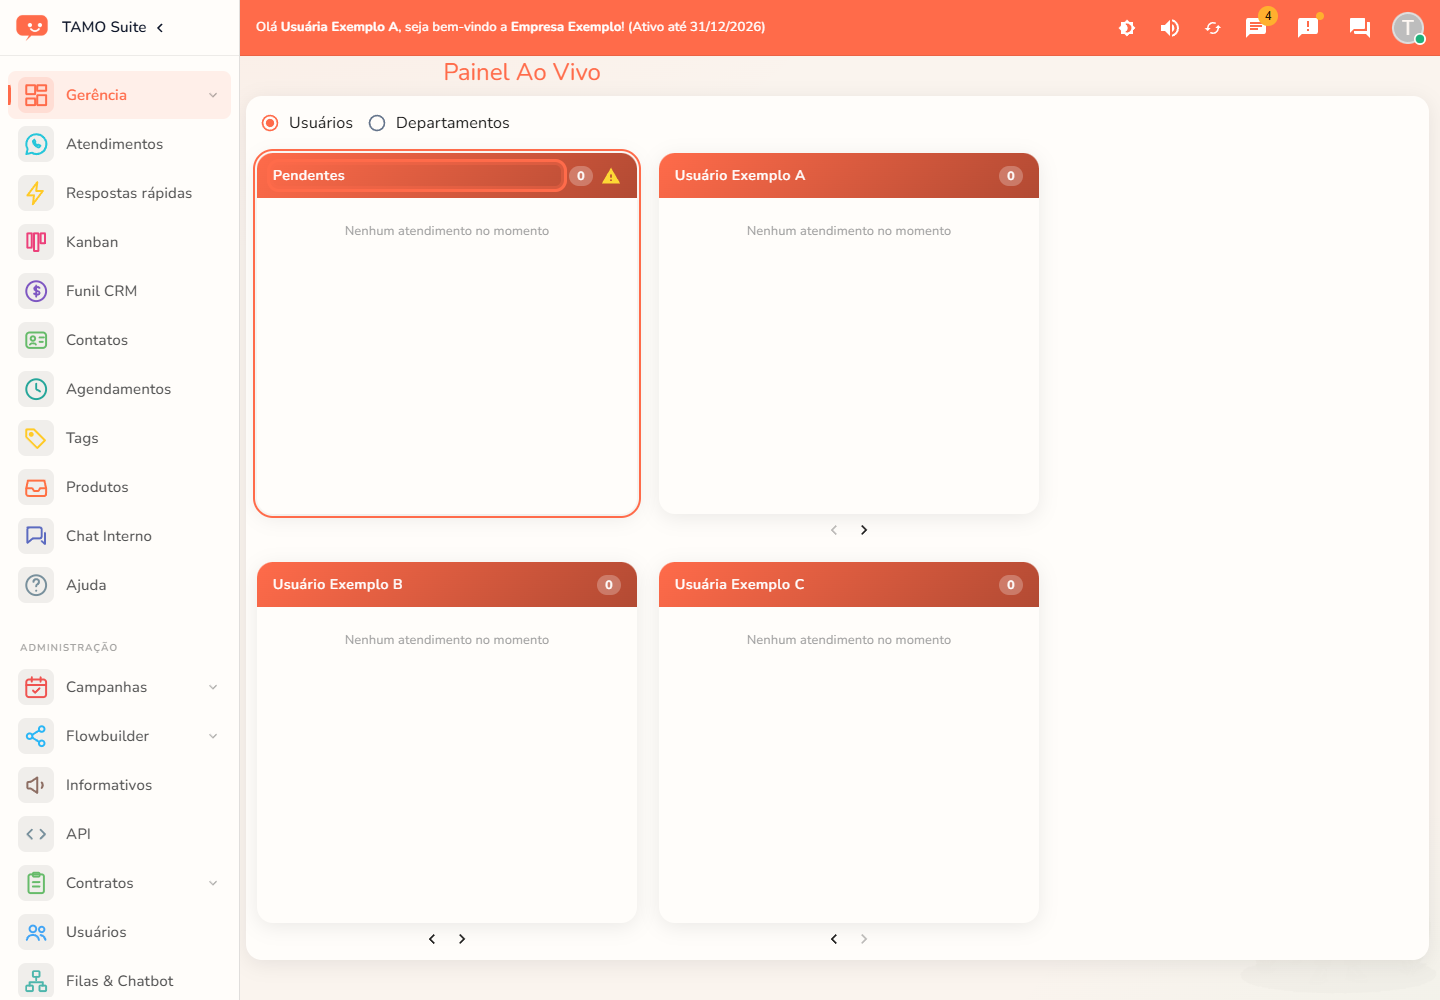Click the Usuária Exemplo C card header
1440x1000 pixels.
coord(849,585)
